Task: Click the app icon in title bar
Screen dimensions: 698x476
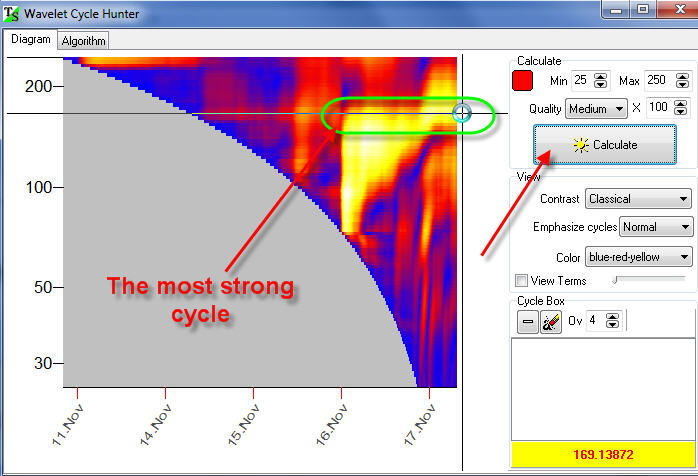Action: tap(12, 13)
